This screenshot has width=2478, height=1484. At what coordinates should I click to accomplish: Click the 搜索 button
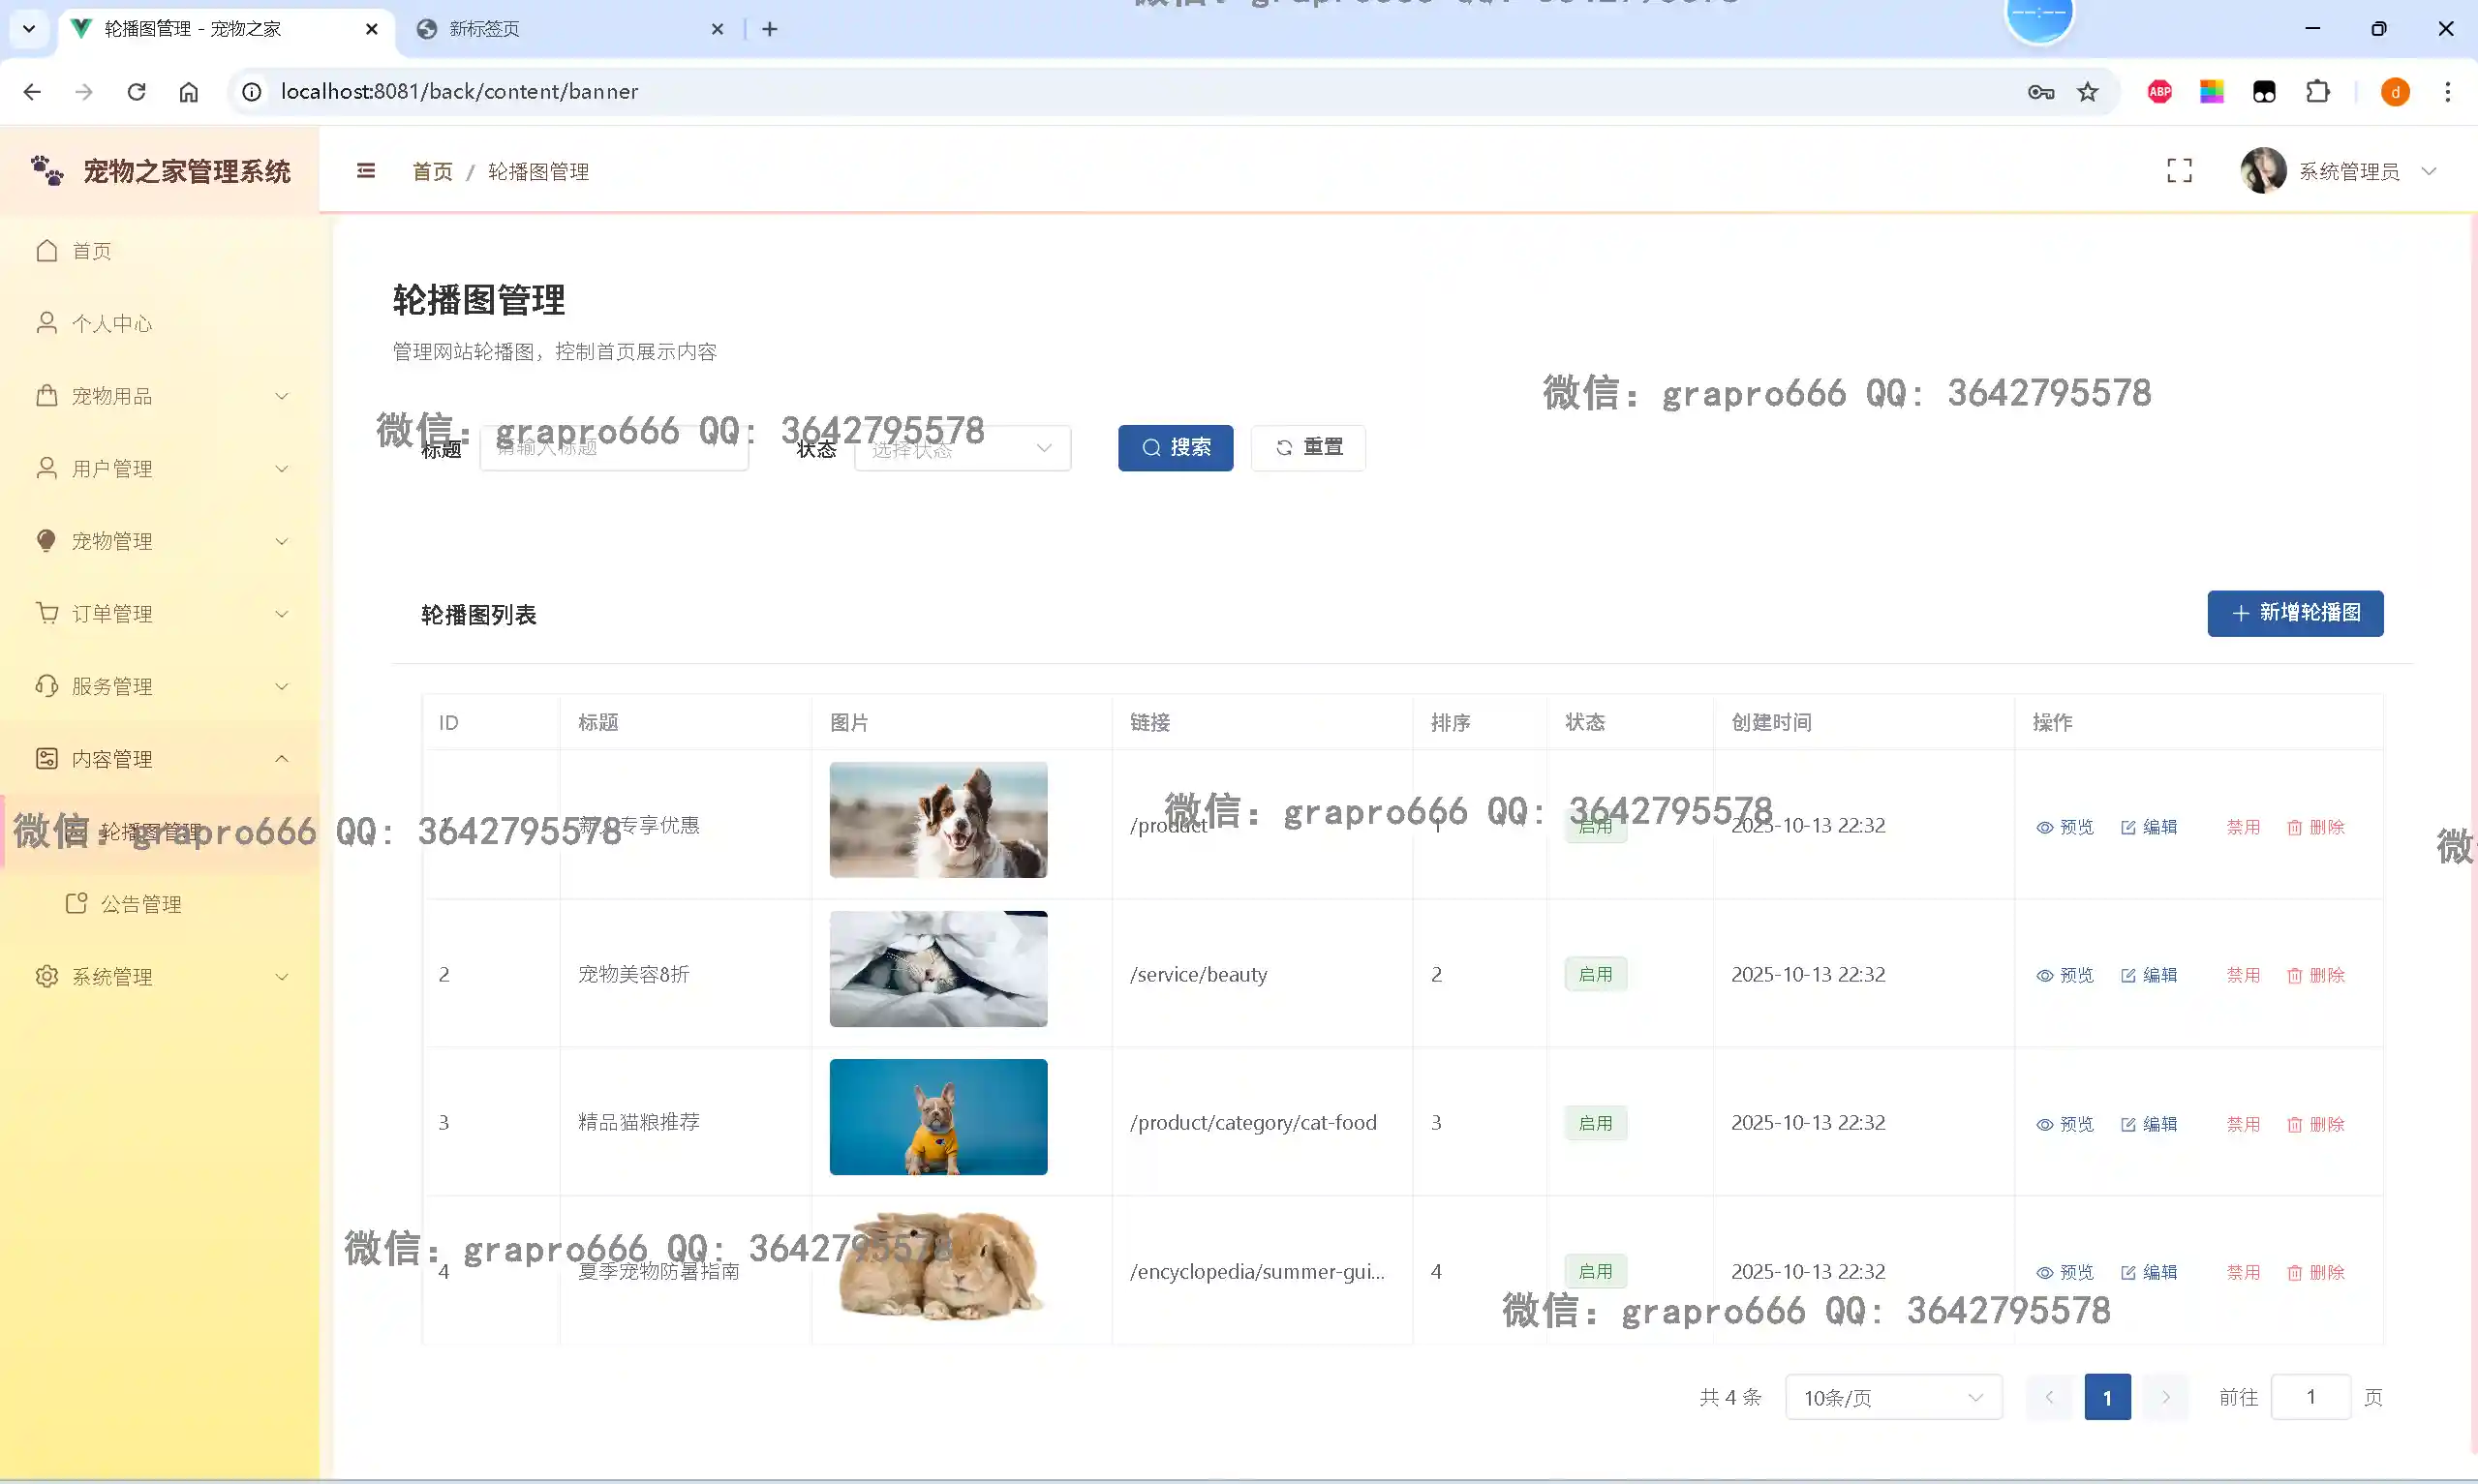pyautogui.click(x=1175, y=448)
